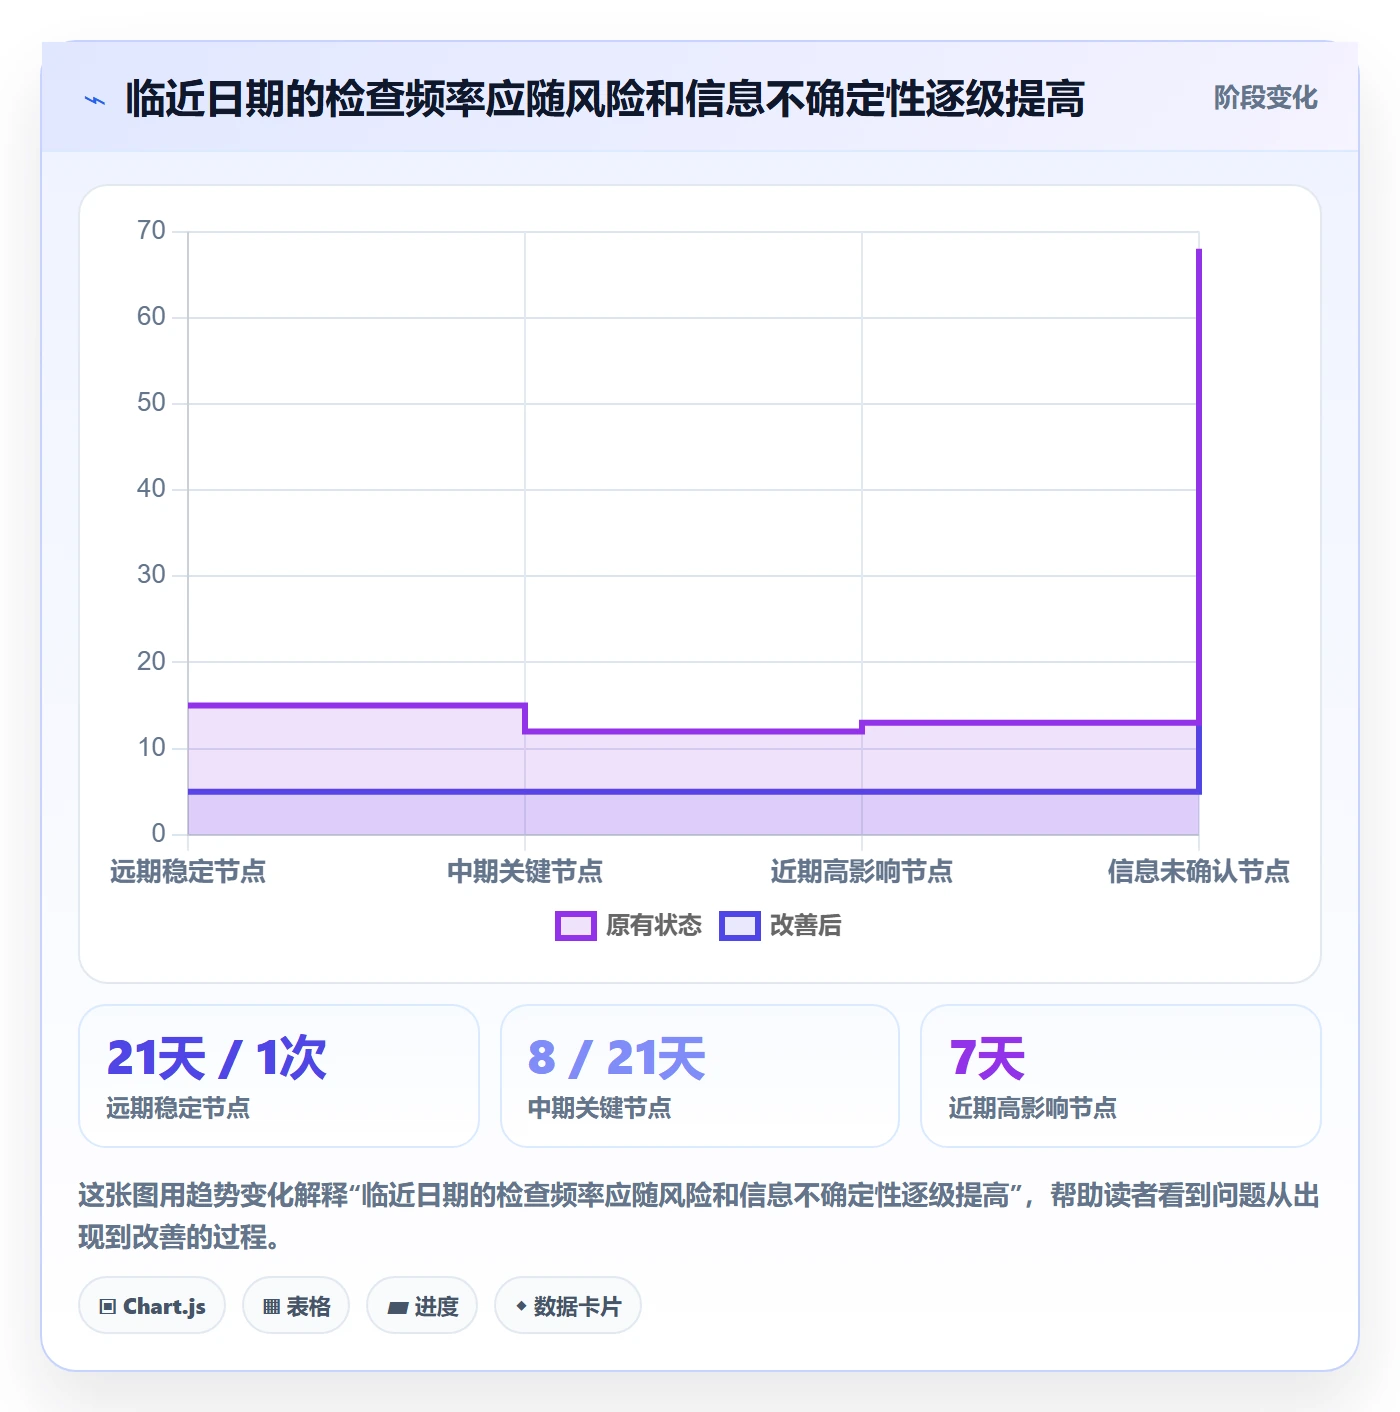1400x1412 pixels.
Task: Click the card label 近期高影响节点 under 7天
Action: pos(1033,1108)
